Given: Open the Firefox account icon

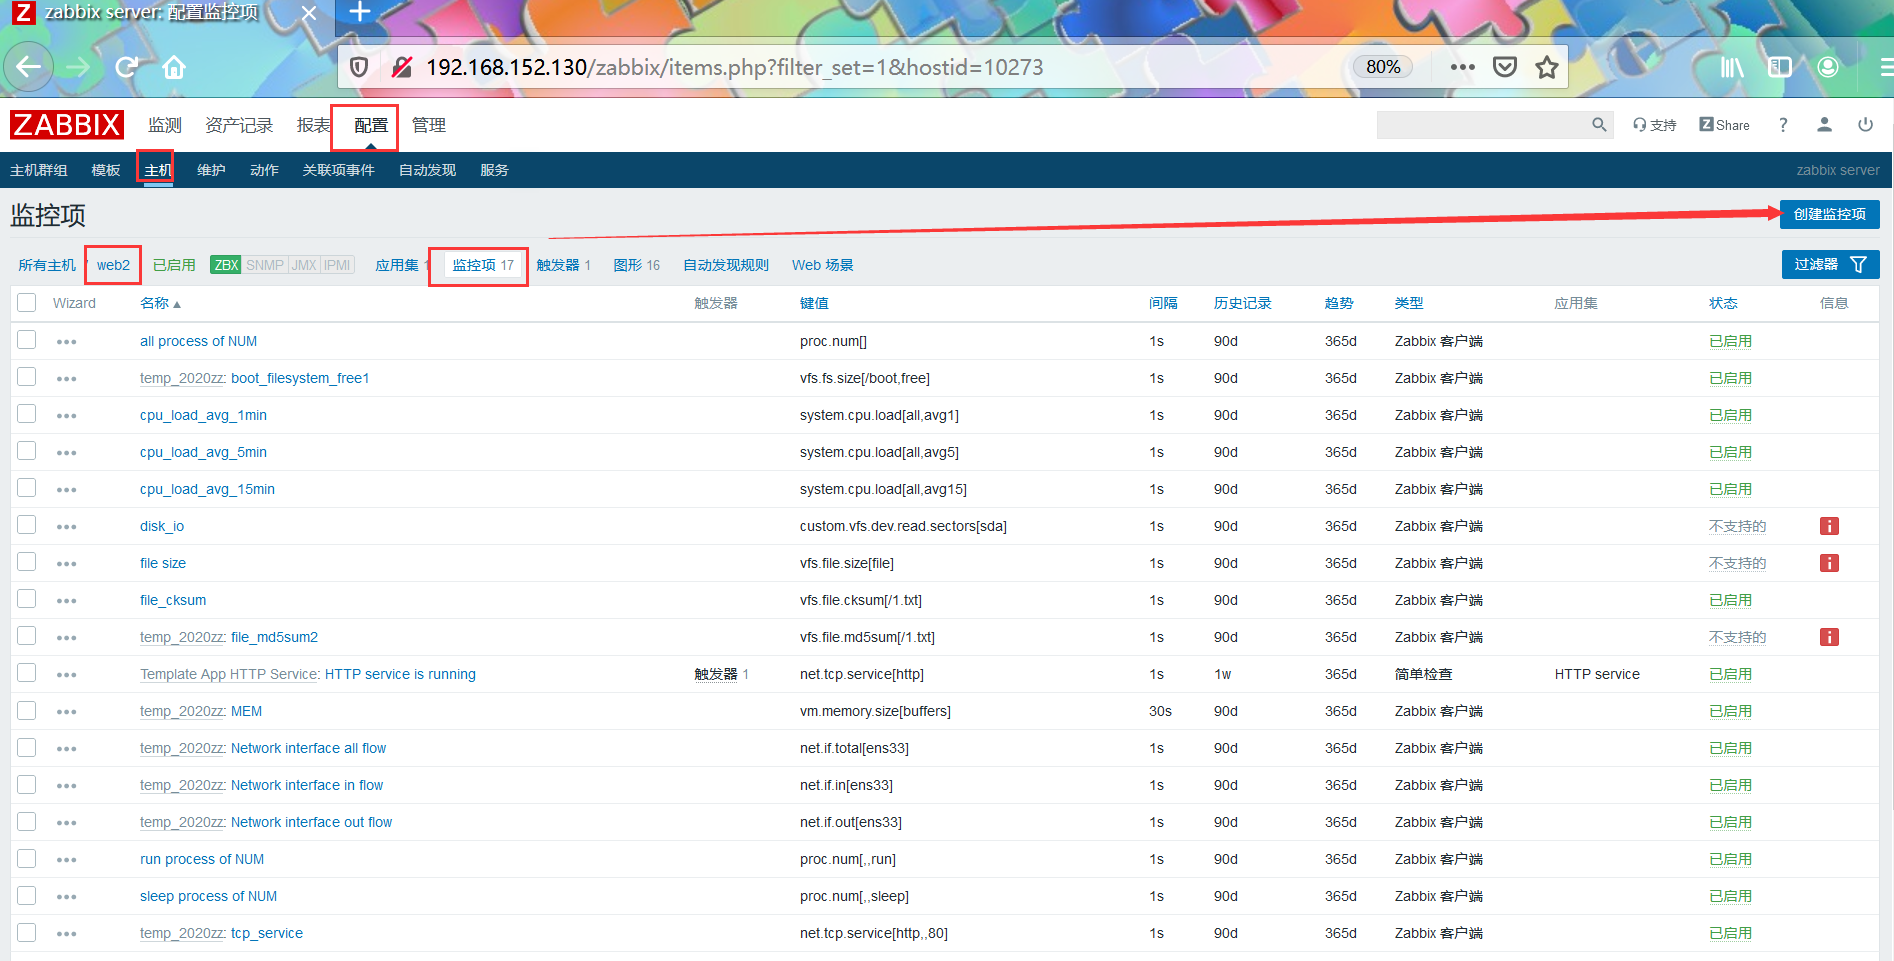Looking at the screenshot, I should click(1828, 67).
